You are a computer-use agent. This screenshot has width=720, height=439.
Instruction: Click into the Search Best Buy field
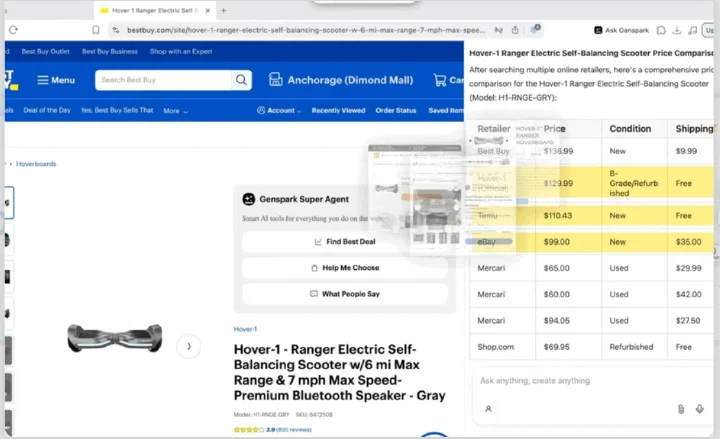point(163,80)
